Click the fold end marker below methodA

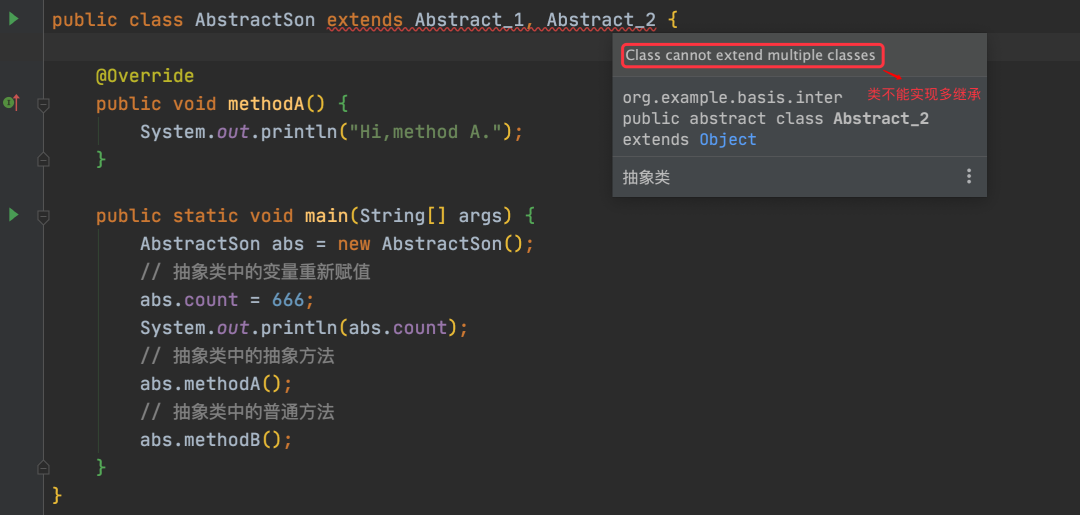pyautogui.click(x=43, y=160)
